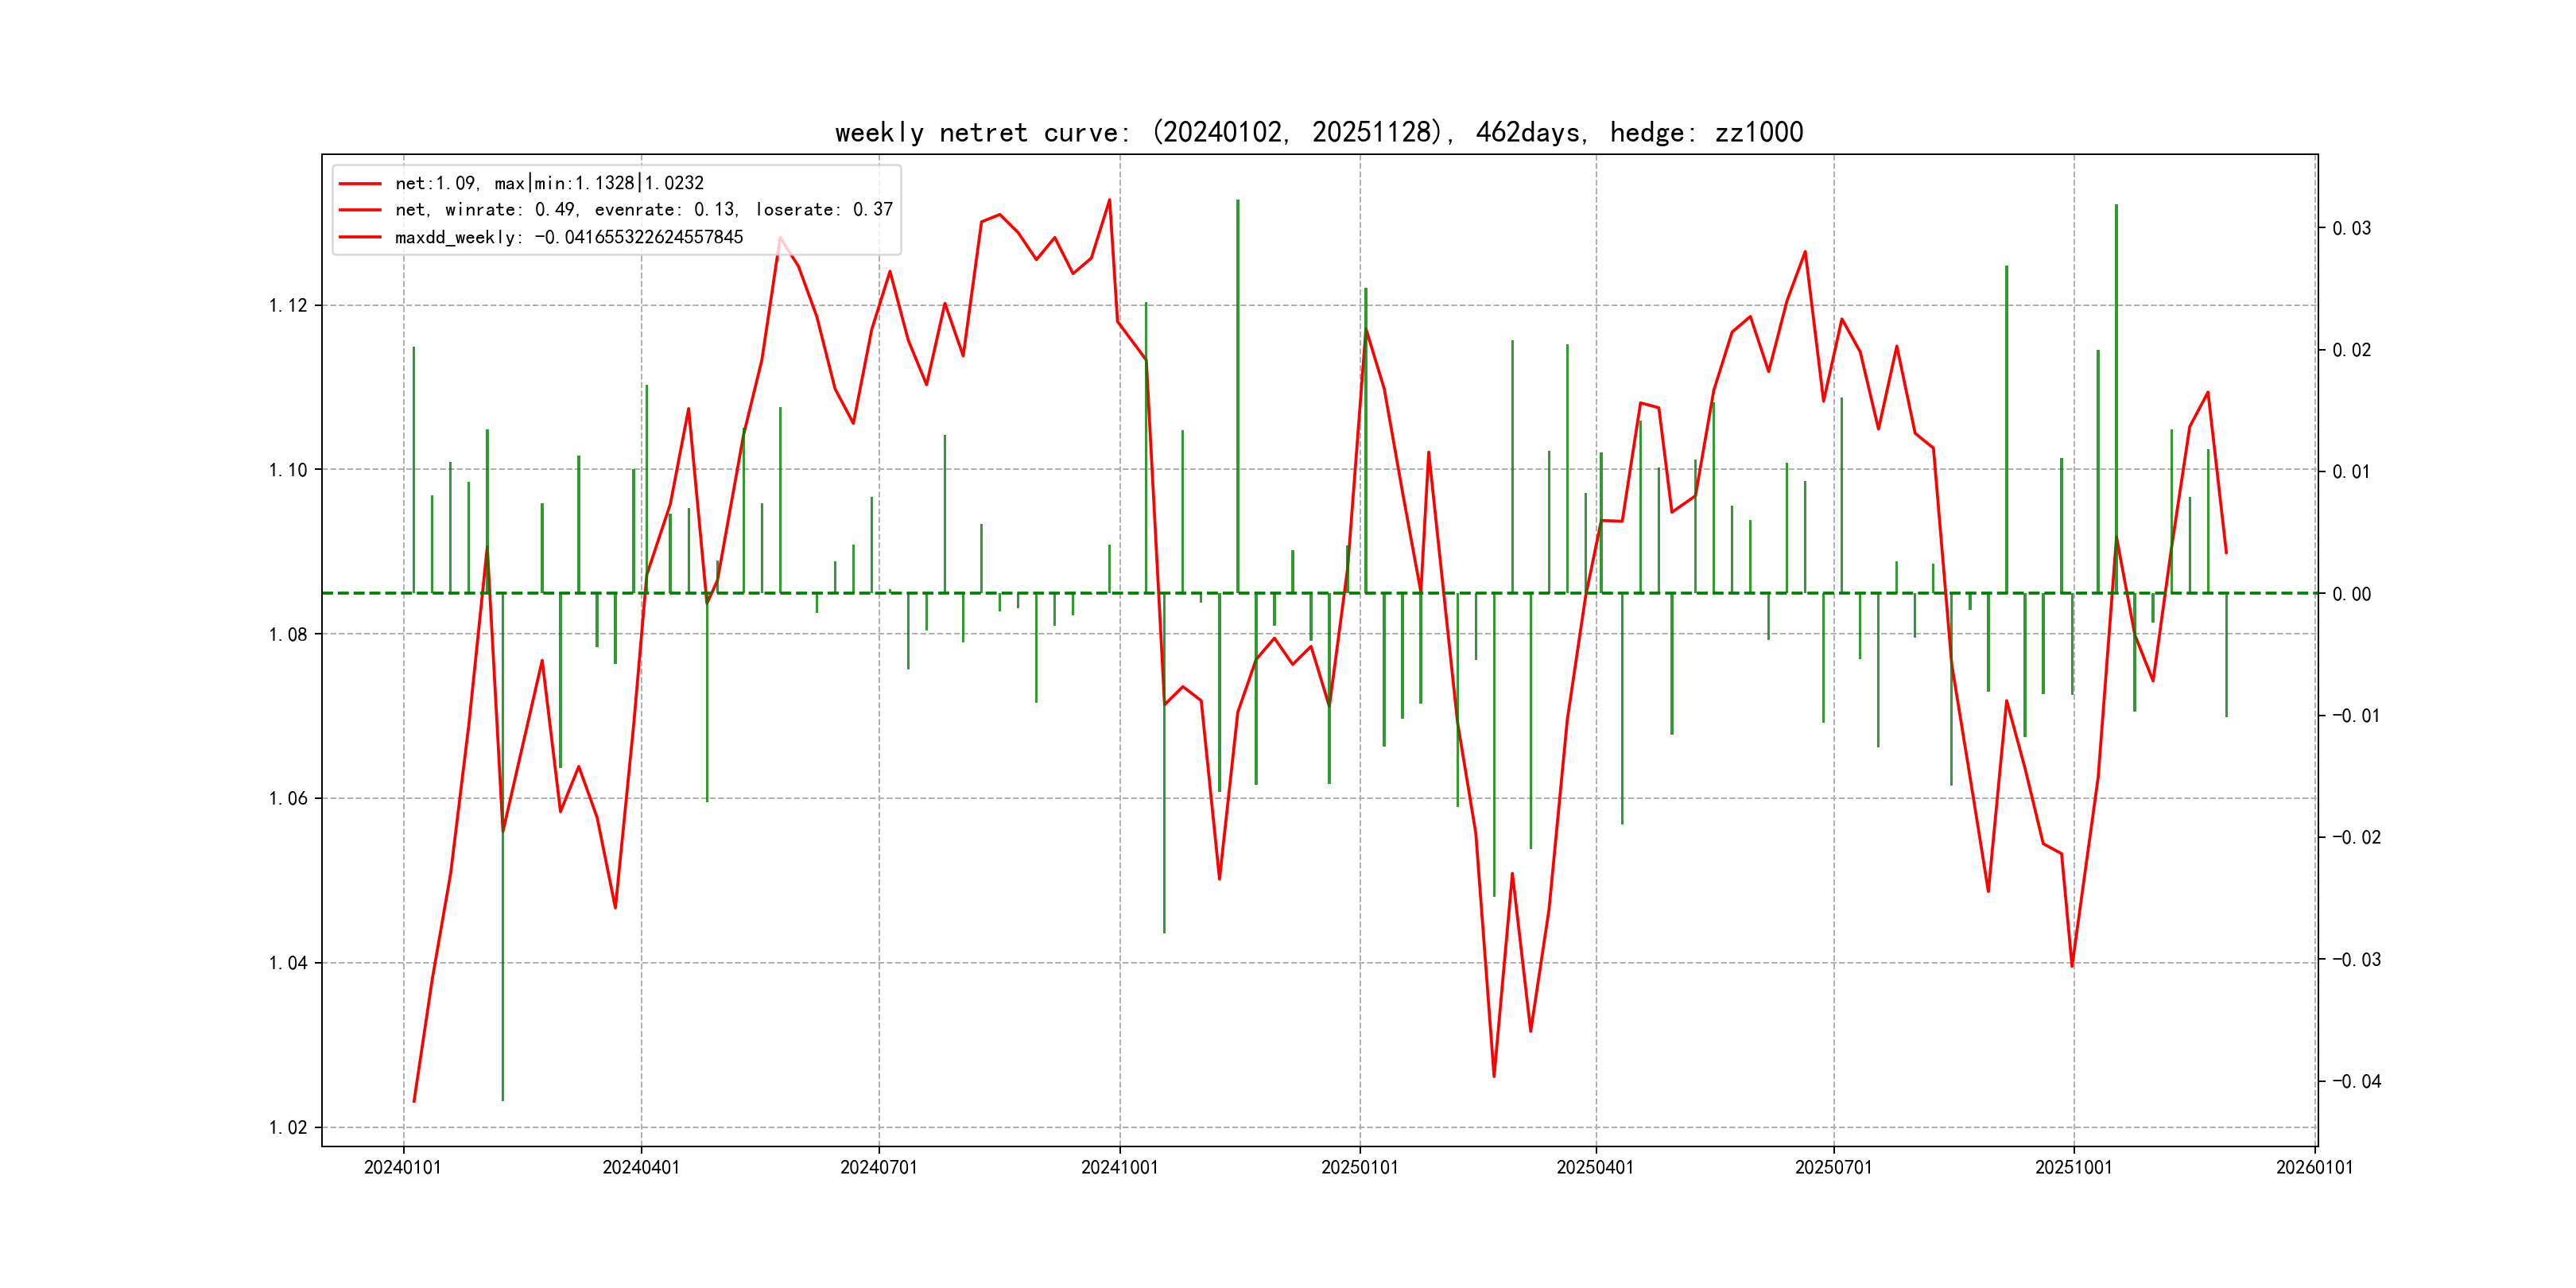Click the chart title text
Screen dimensions: 2576x1288
[x=1318, y=132]
